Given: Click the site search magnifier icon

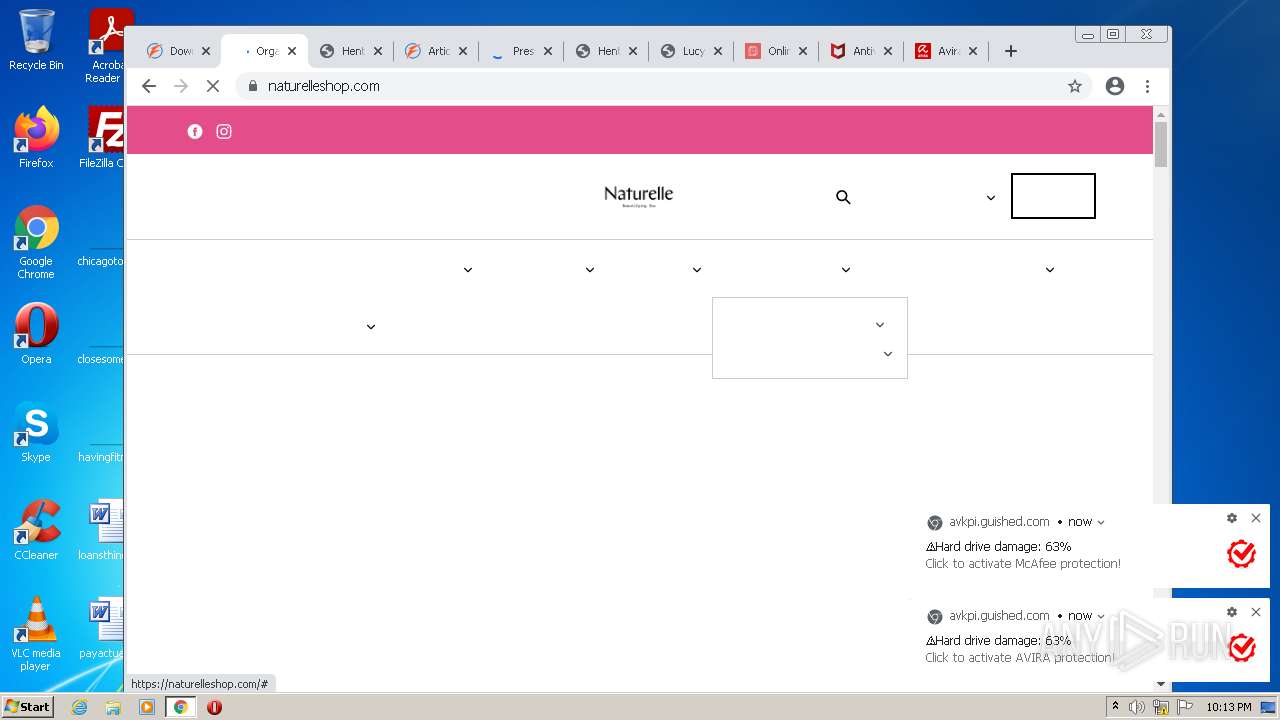Looking at the screenshot, I should coord(843,197).
